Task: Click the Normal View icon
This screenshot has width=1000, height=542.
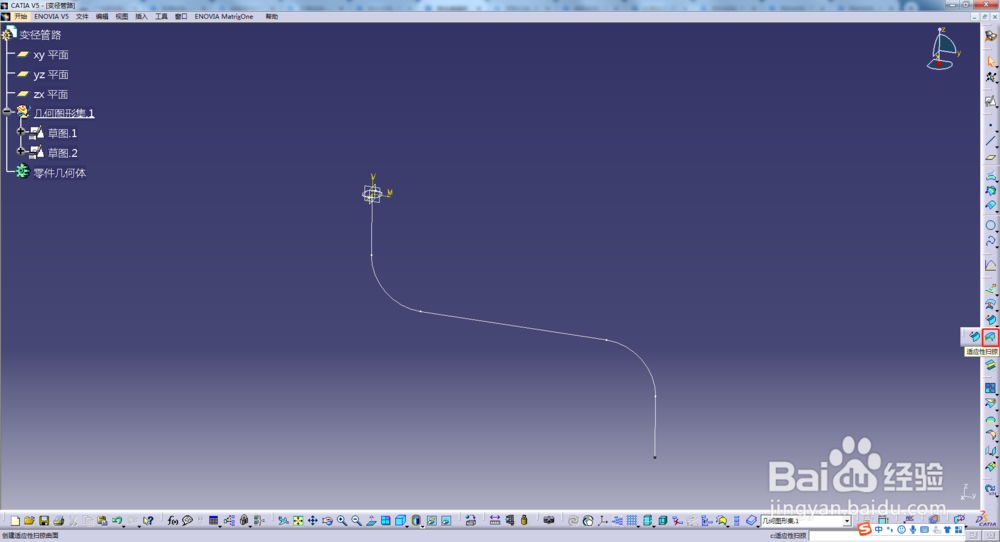Action: point(371,521)
